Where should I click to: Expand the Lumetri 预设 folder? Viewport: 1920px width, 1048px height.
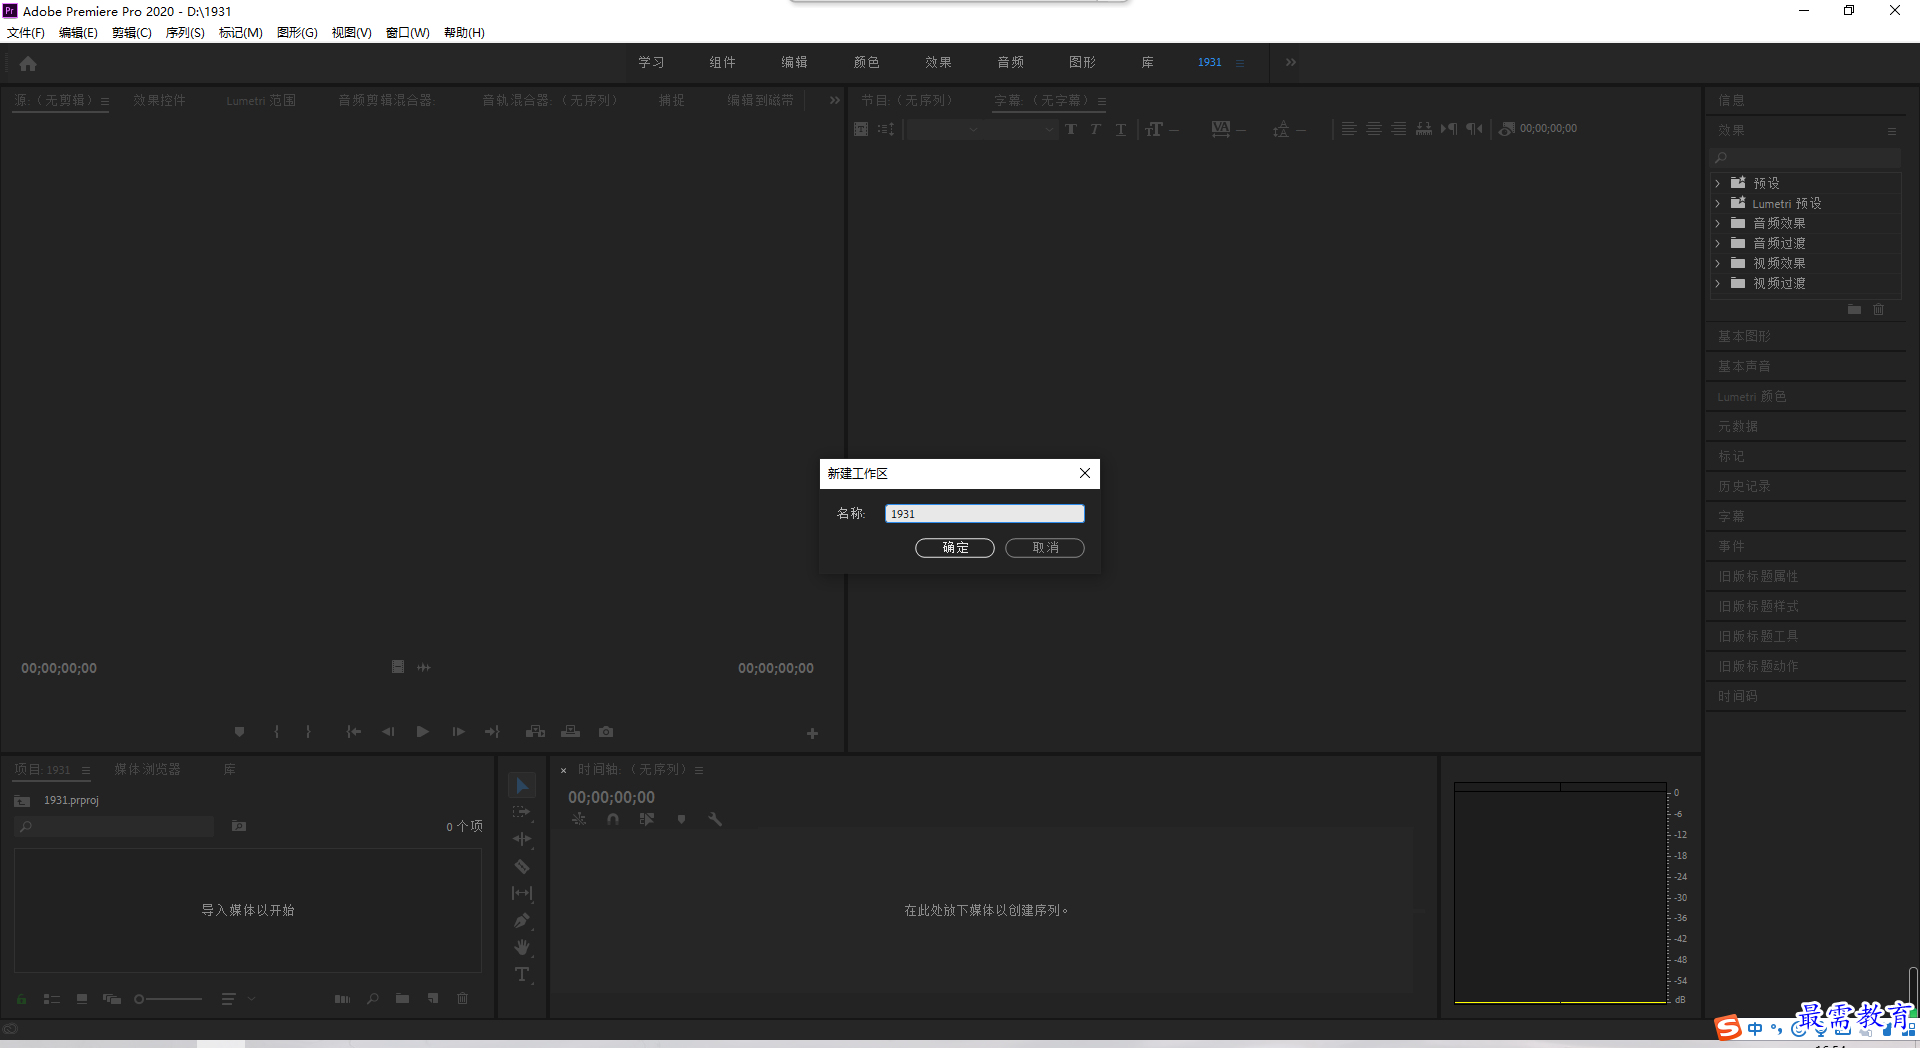1718,203
